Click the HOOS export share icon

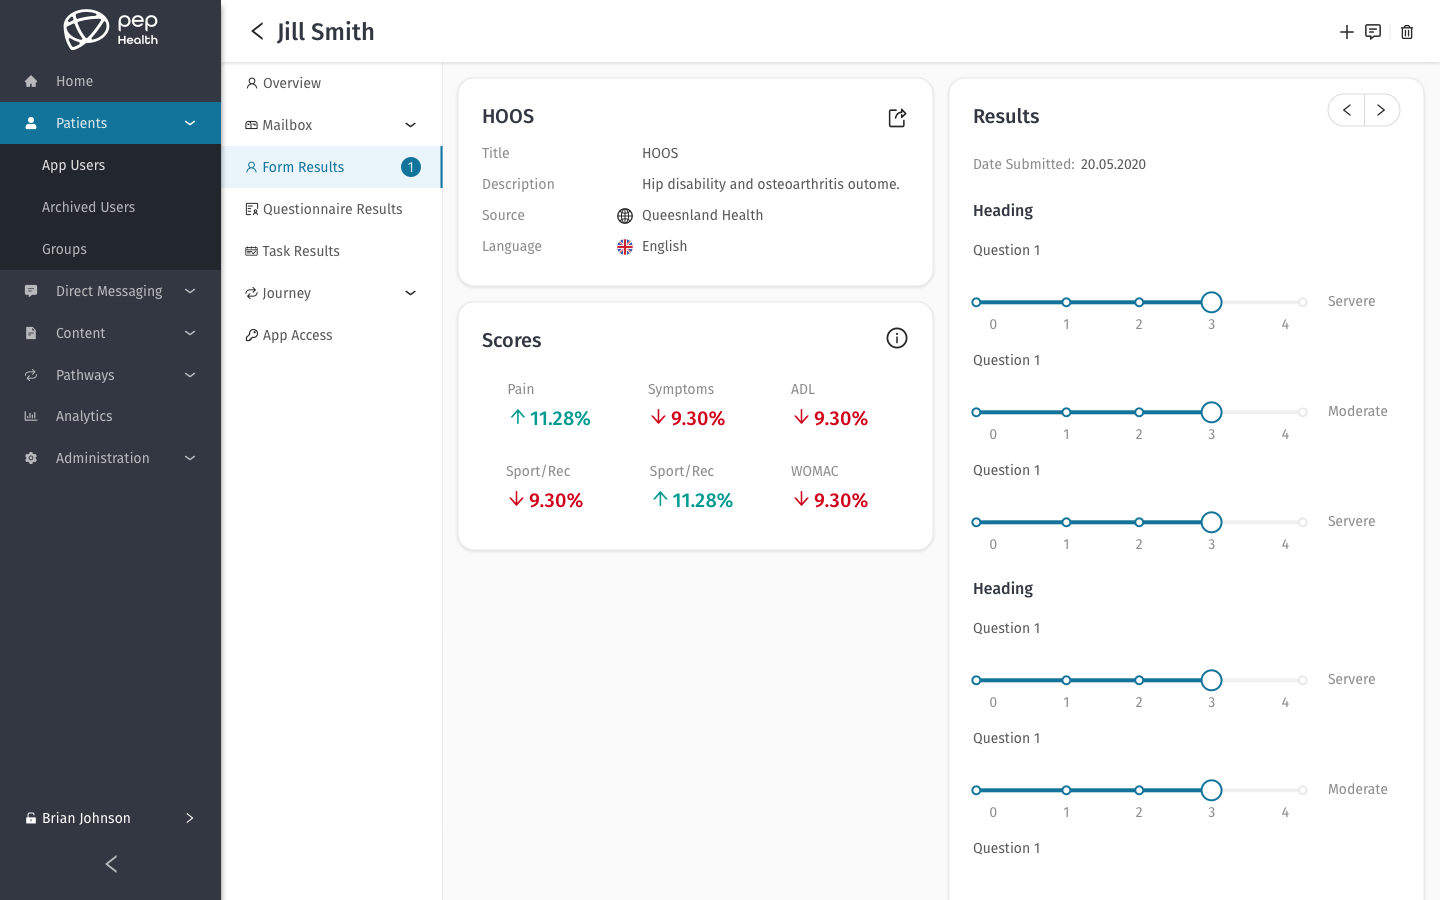(897, 118)
